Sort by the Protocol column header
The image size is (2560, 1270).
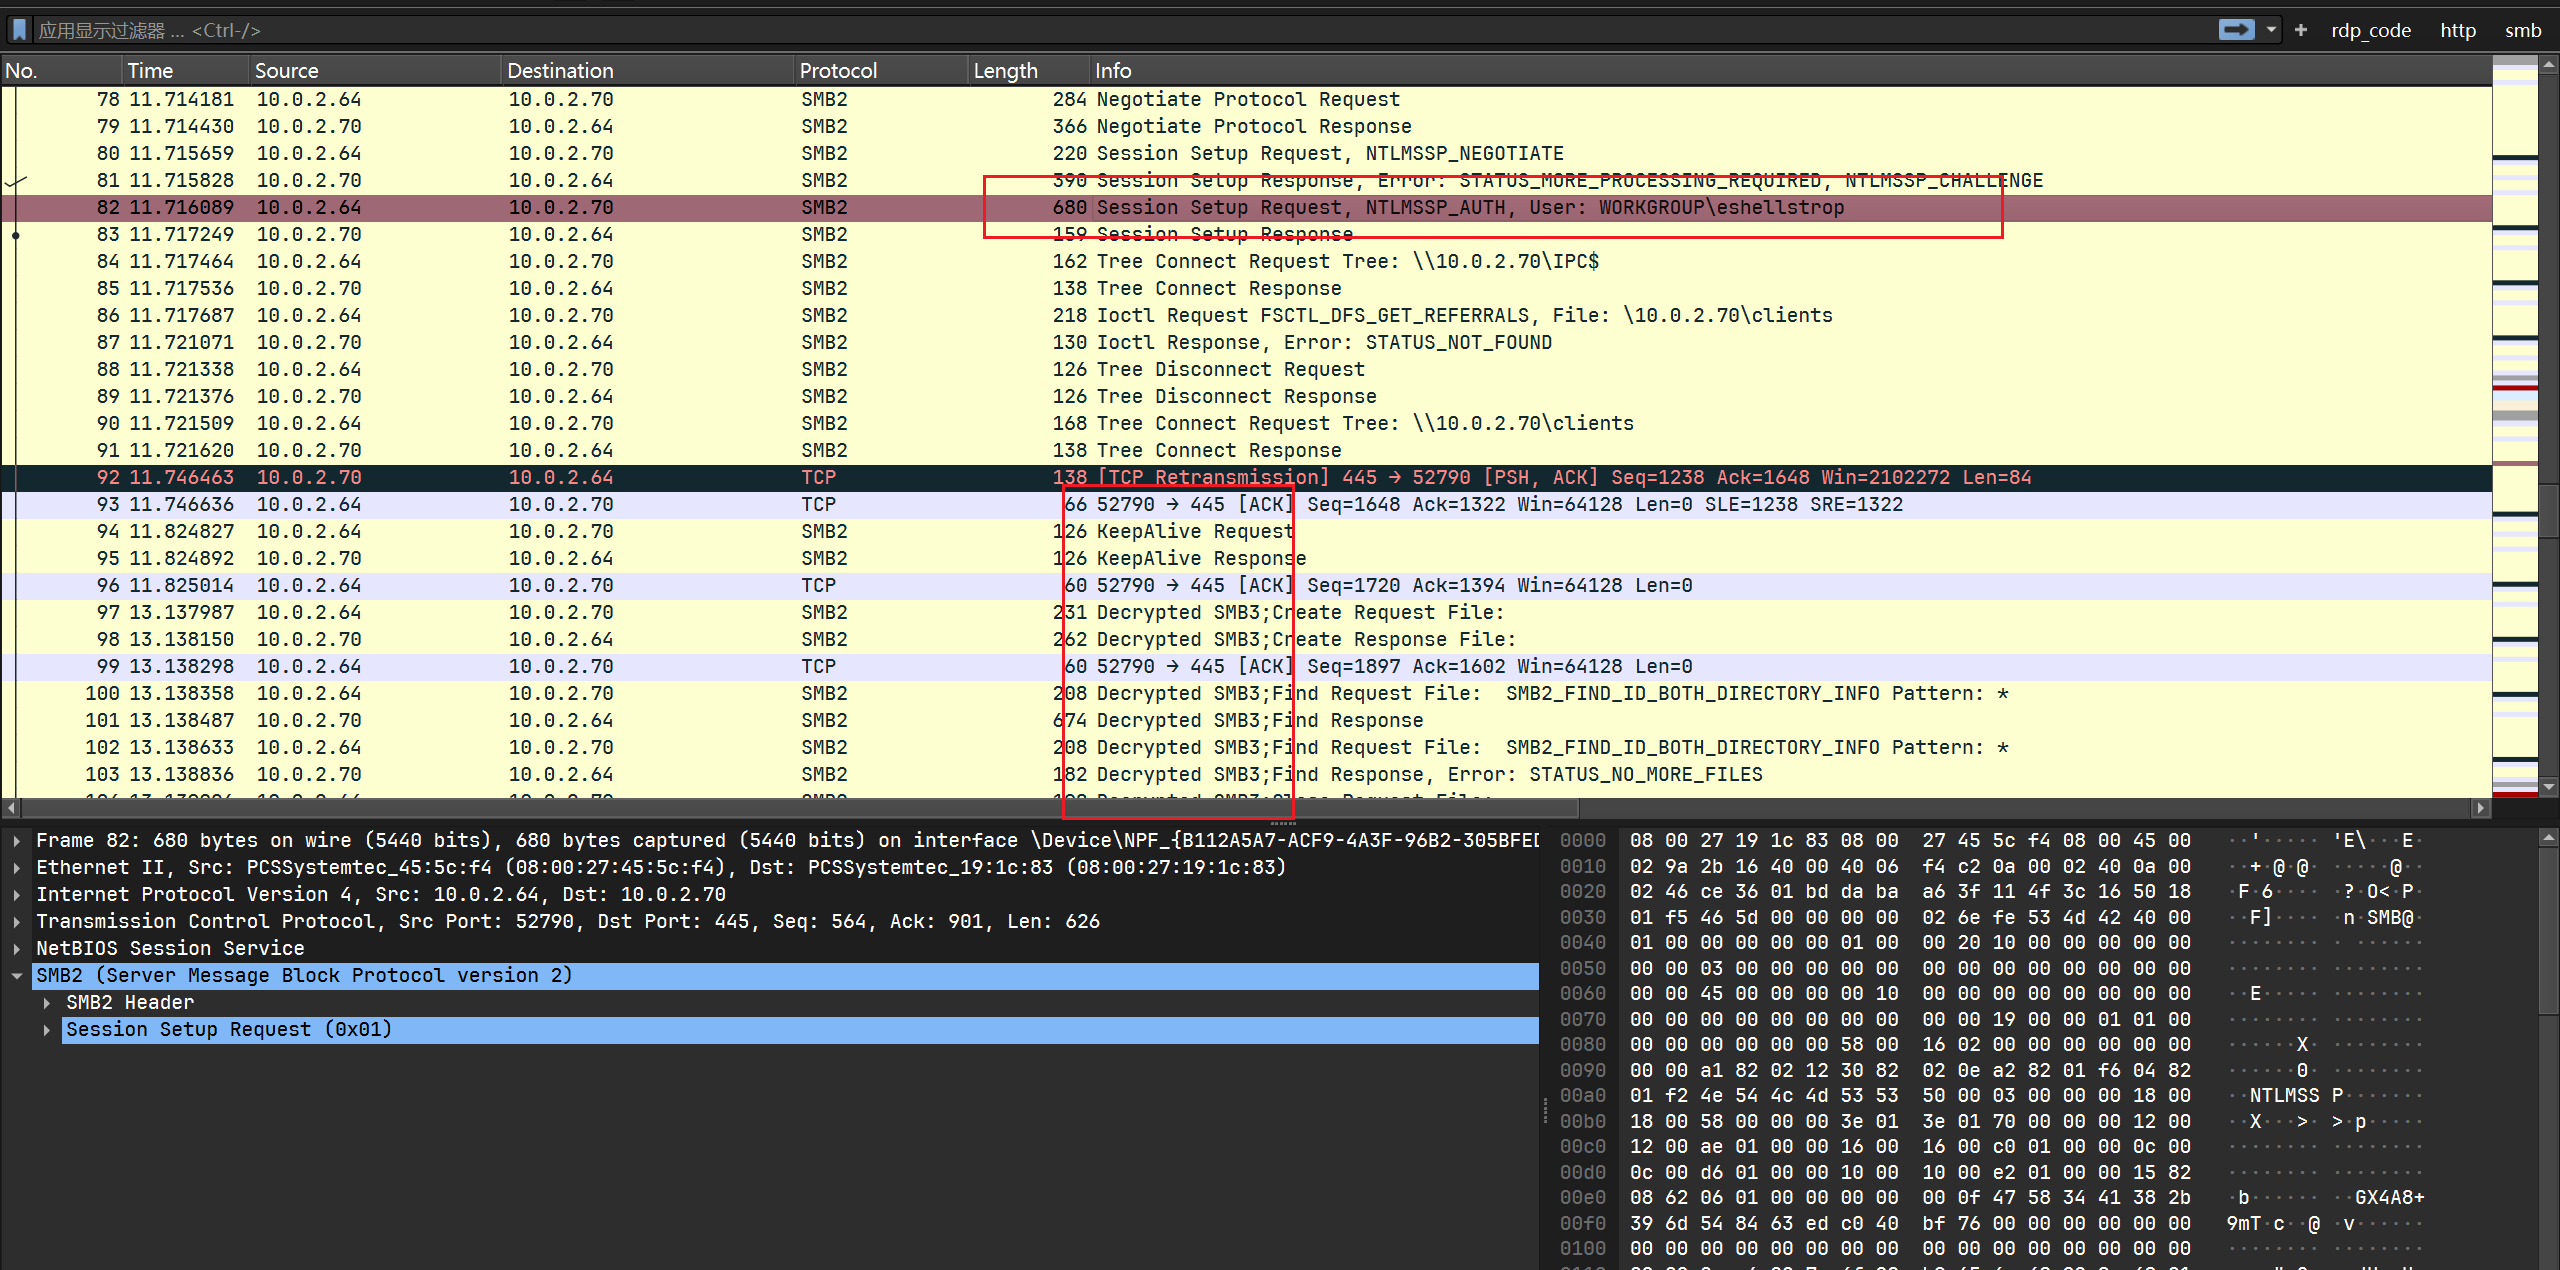(x=838, y=71)
